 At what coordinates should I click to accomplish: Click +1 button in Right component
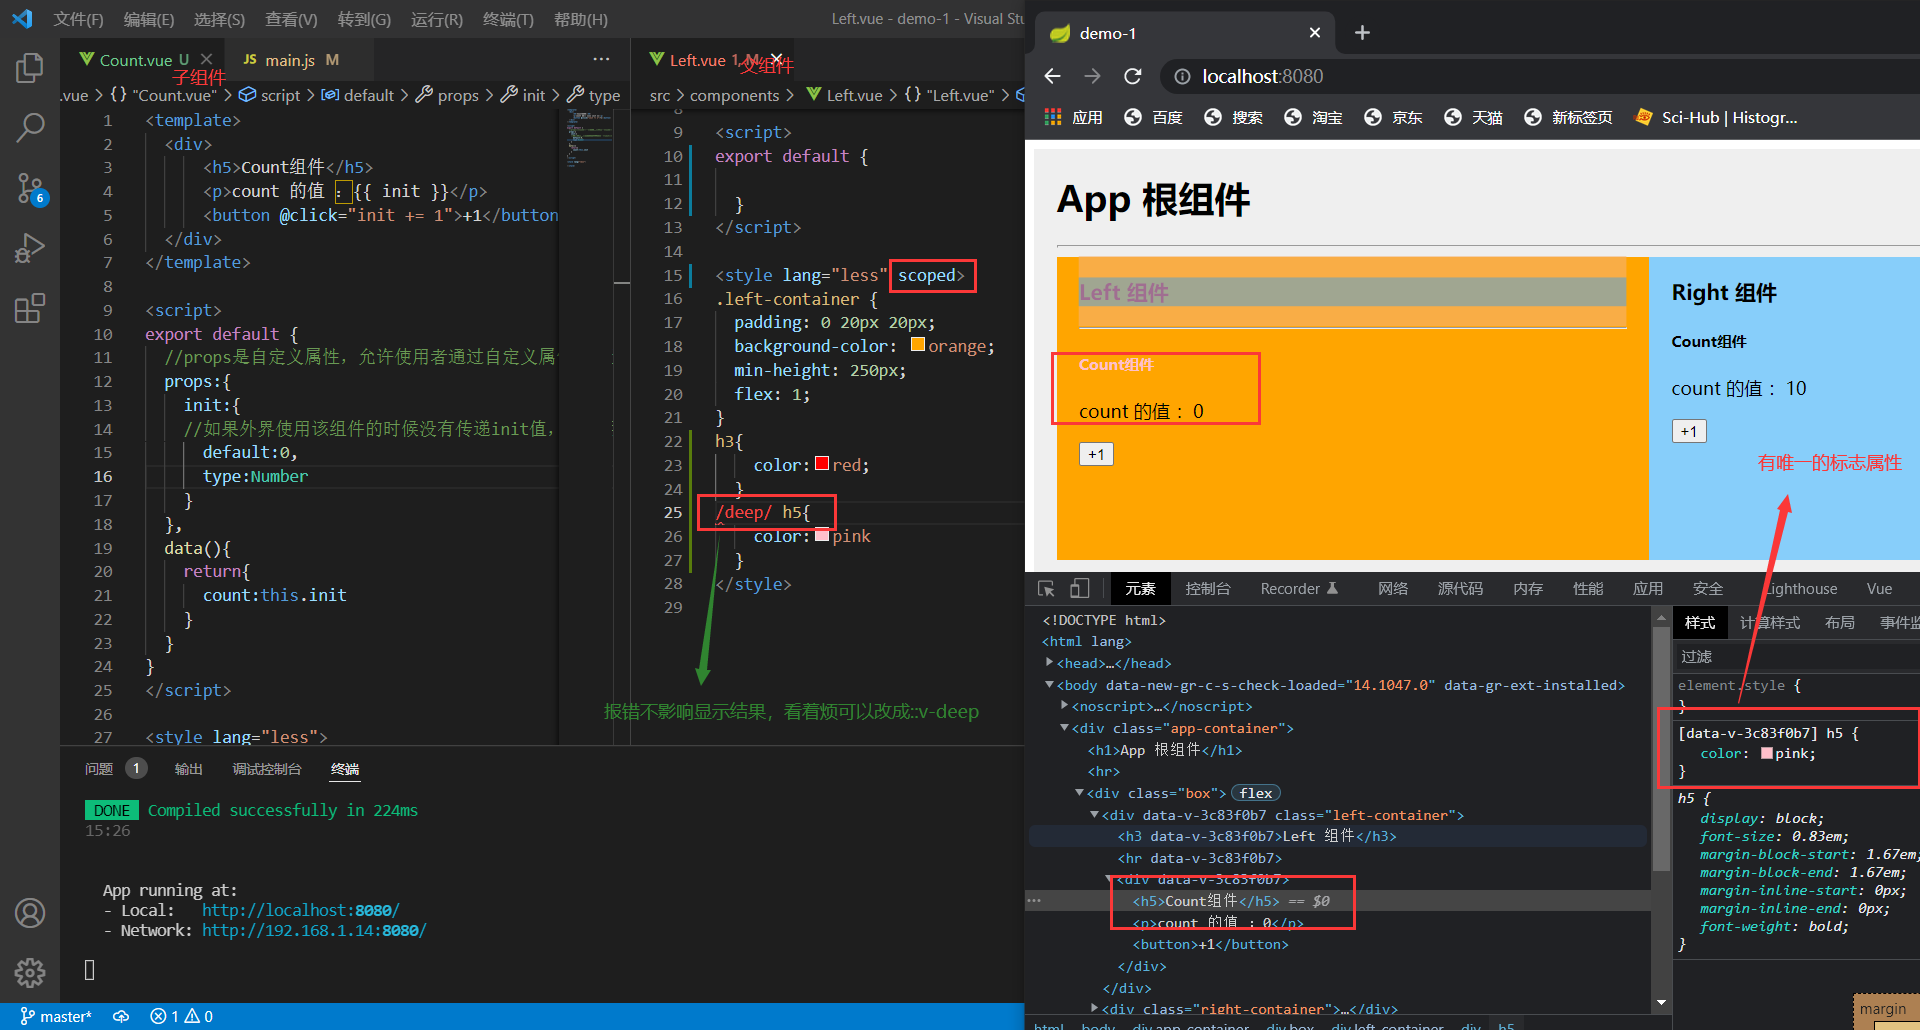coord(1689,431)
